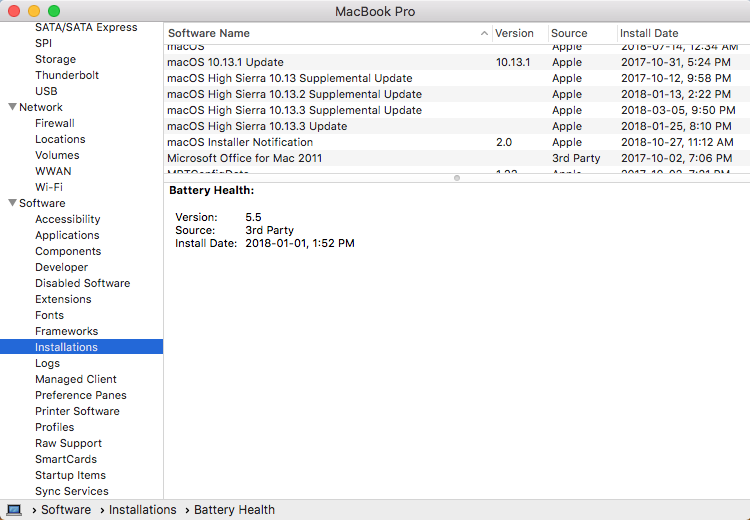Image resolution: width=750 pixels, height=520 pixels.
Task: Select the macOS High Sierra 10.13.3 Update row
Action: [457, 126]
